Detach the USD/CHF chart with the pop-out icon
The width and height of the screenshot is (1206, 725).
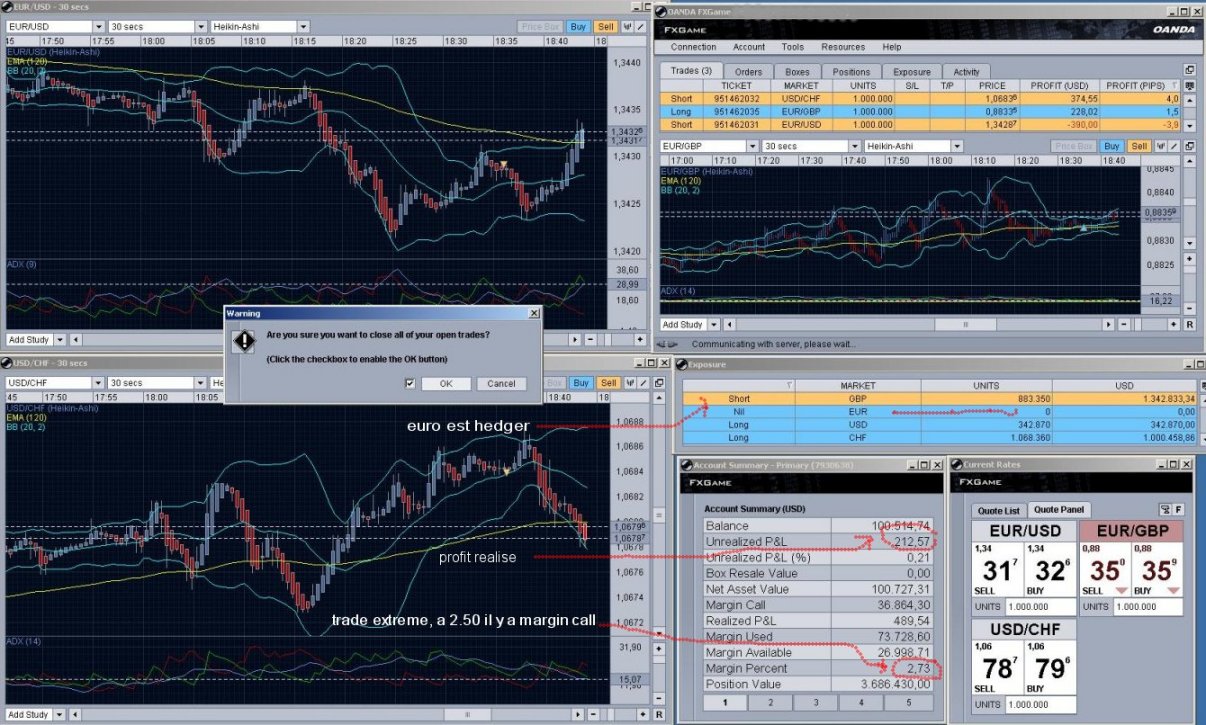point(659,383)
